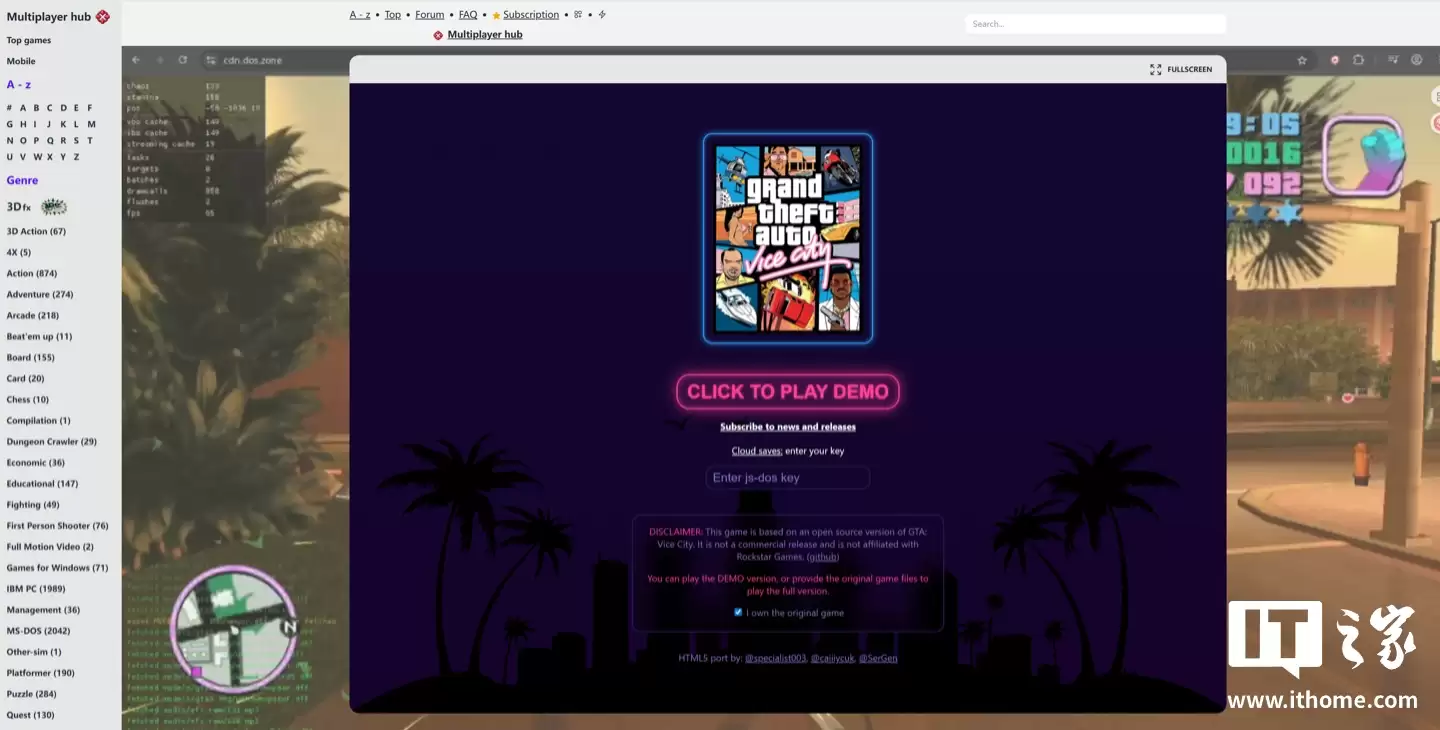Click the Search field at top right

pyautogui.click(x=1094, y=23)
